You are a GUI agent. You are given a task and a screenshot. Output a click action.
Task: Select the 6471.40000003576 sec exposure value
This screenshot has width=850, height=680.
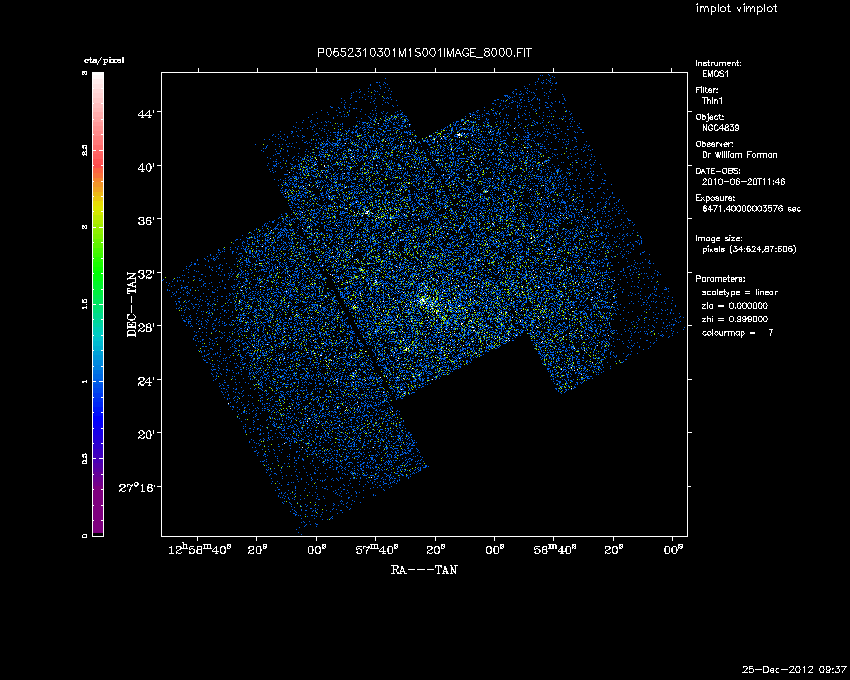[x=751, y=209]
